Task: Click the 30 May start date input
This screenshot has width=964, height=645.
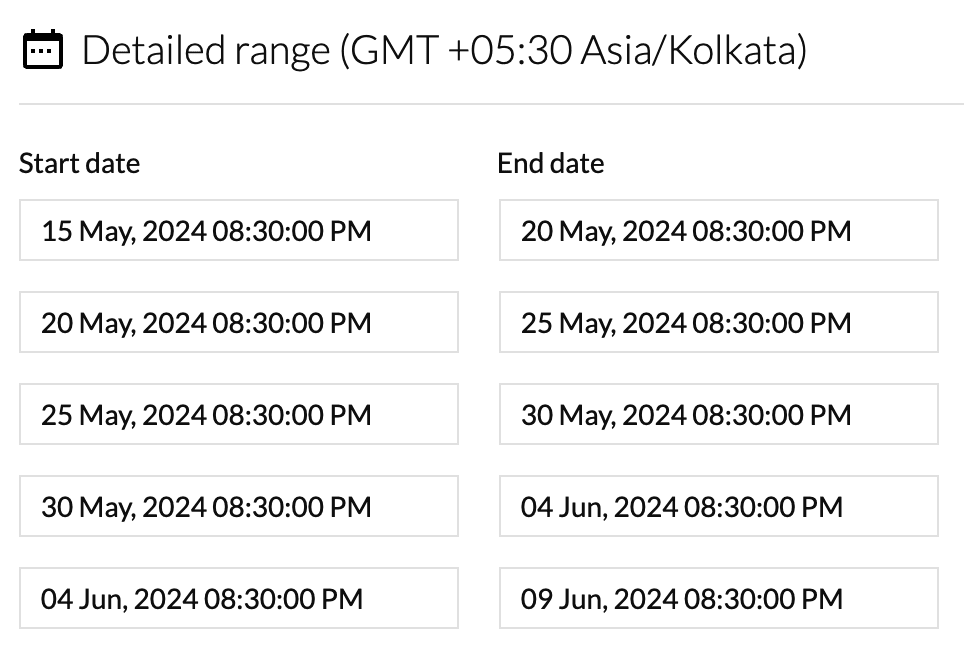Action: (238, 507)
